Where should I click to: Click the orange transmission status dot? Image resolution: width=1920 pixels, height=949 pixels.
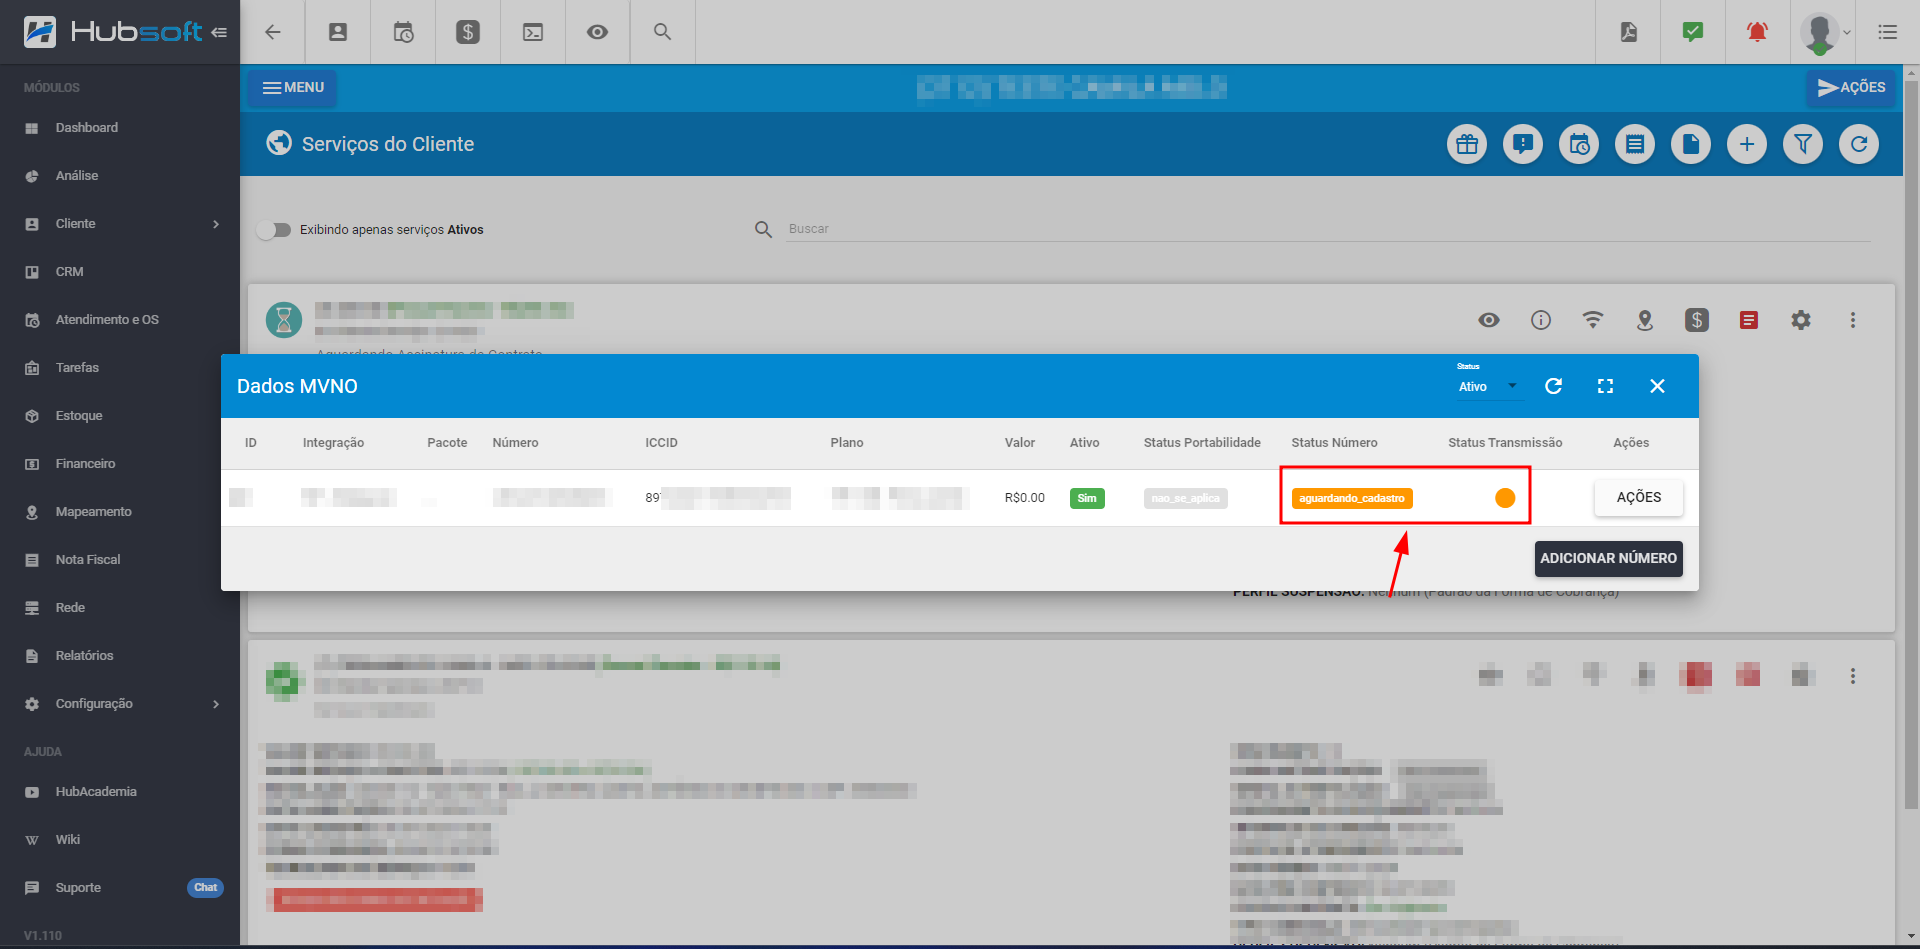click(x=1505, y=498)
